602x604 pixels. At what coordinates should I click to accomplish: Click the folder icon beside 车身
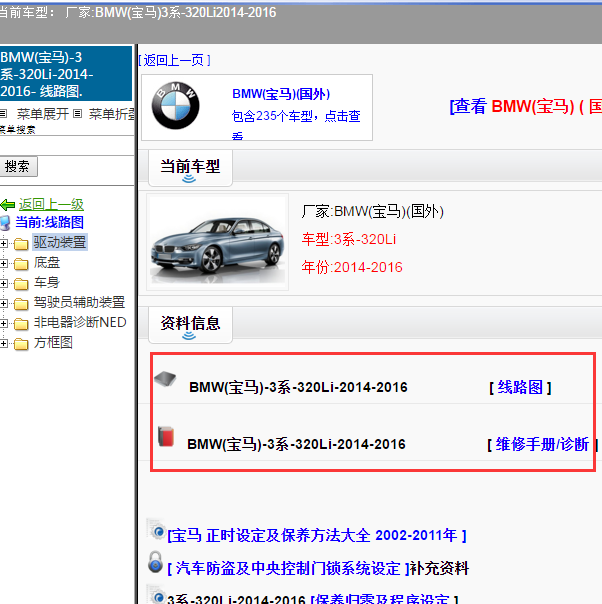[21, 284]
